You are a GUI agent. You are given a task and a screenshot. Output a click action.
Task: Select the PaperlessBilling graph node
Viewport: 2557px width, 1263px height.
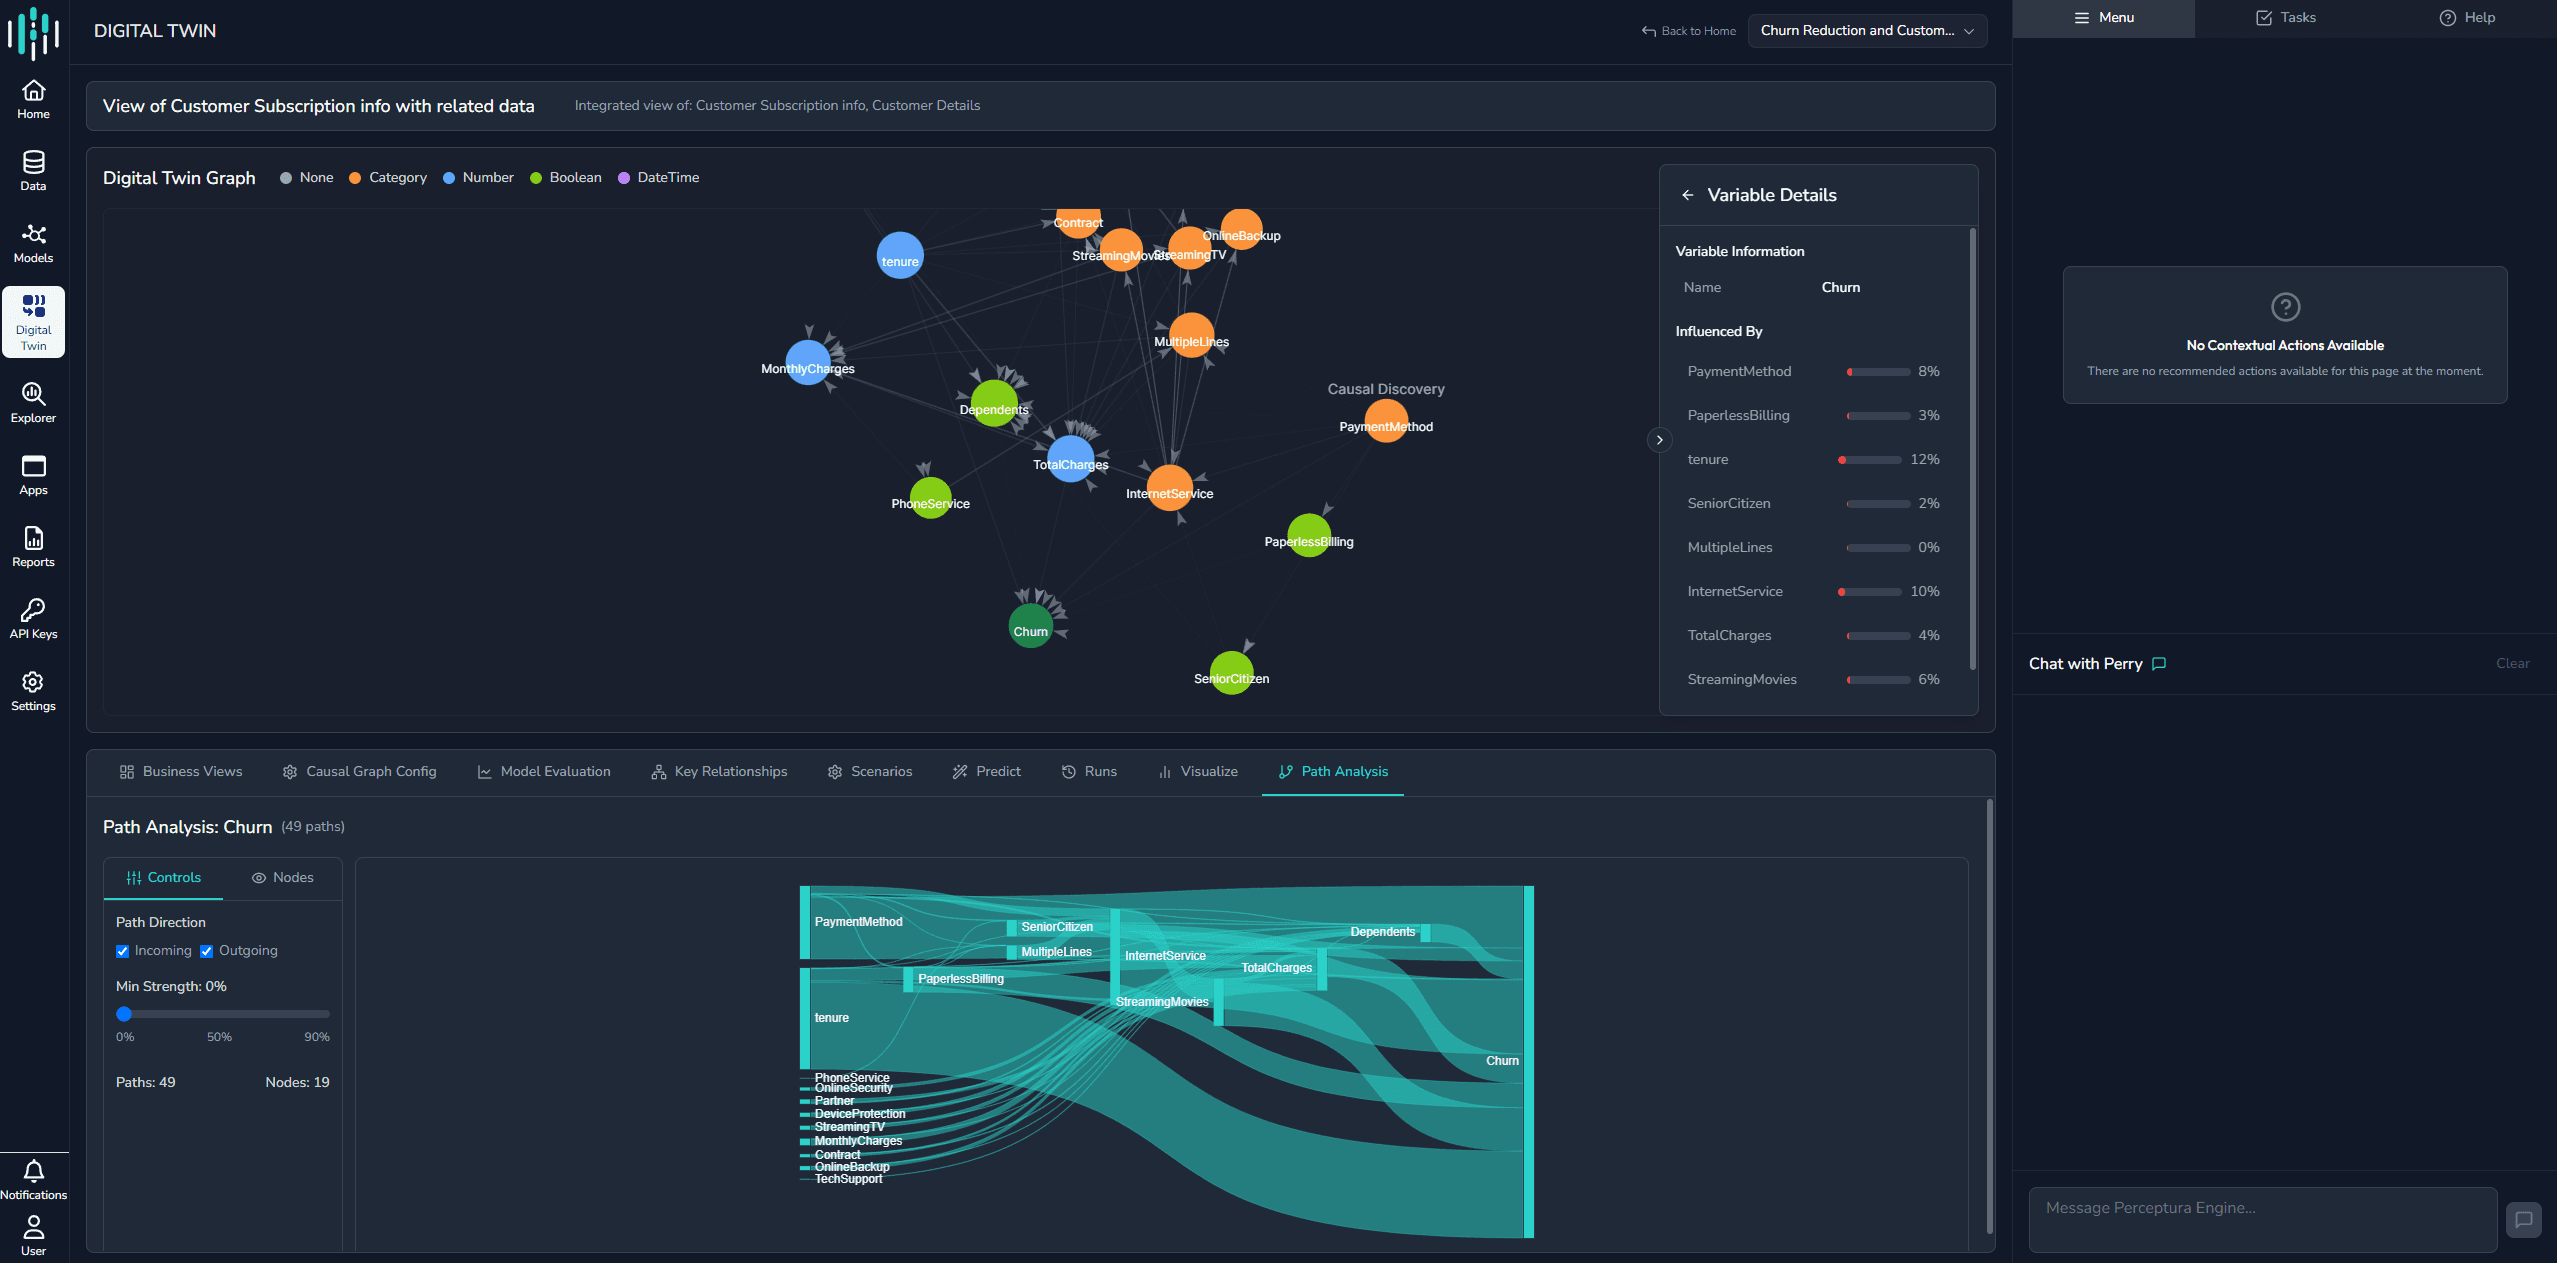tap(1309, 536)
